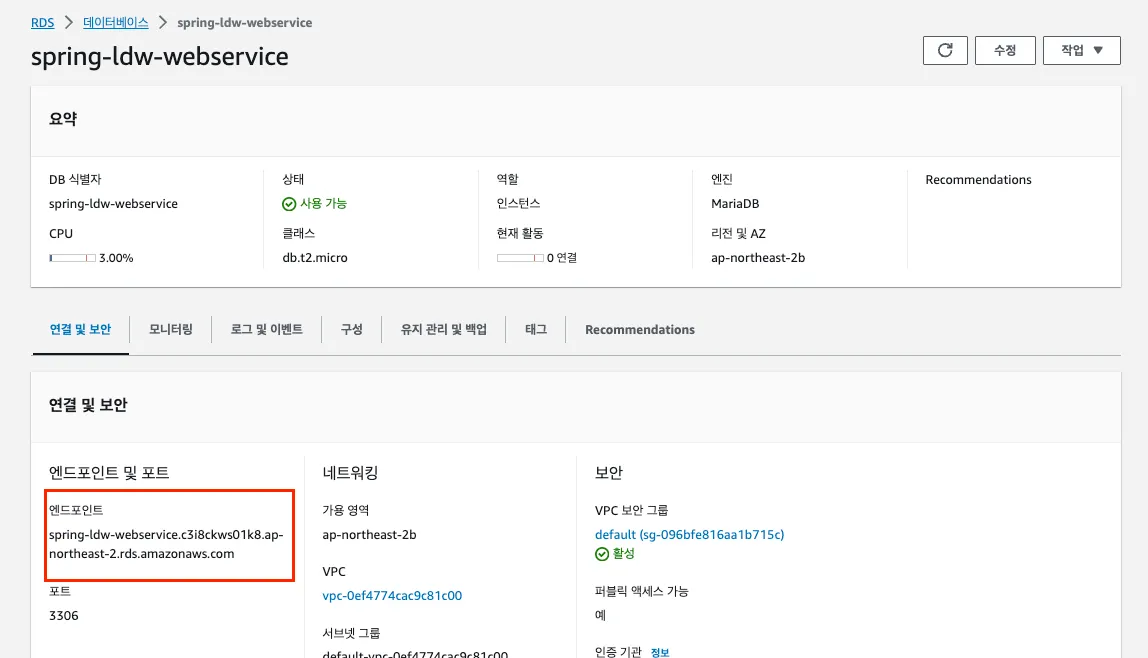Switch to the 태그 tab

click(x=536, y=330)
